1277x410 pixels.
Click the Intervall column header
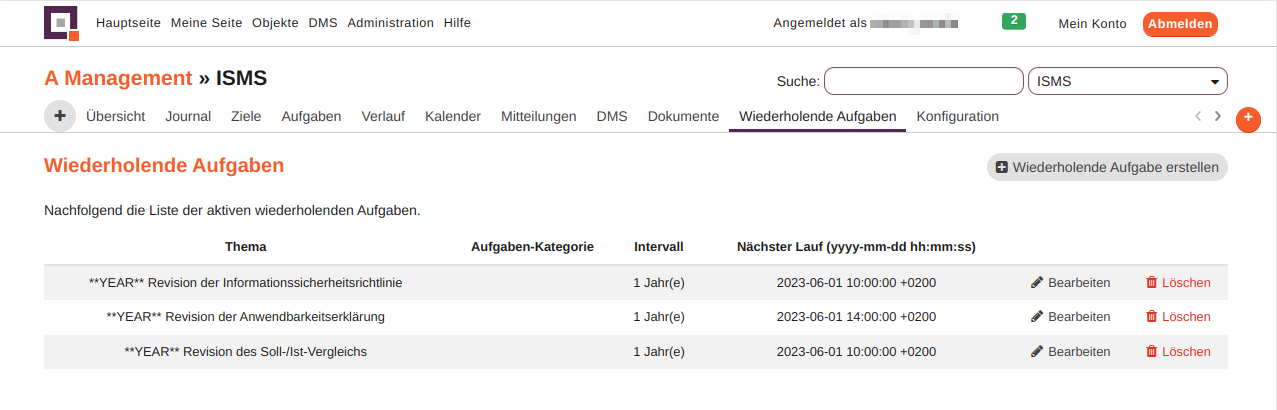pos(659,246)
